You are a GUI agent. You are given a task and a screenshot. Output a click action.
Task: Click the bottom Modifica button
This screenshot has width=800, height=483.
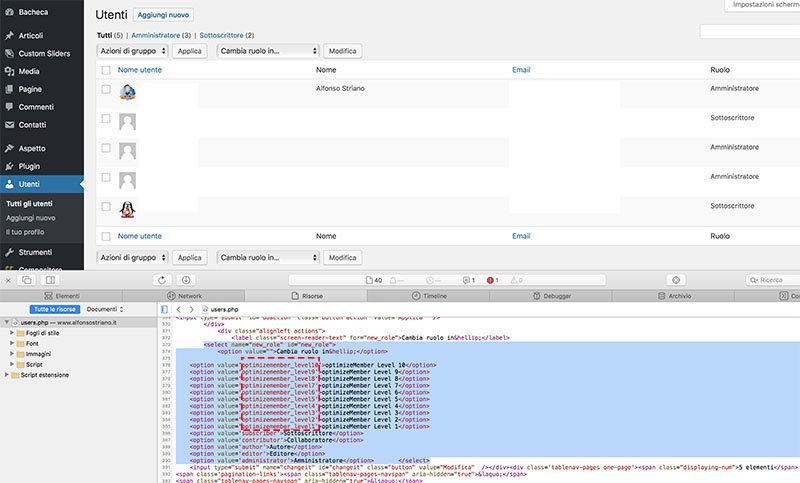tap(342, 258)
